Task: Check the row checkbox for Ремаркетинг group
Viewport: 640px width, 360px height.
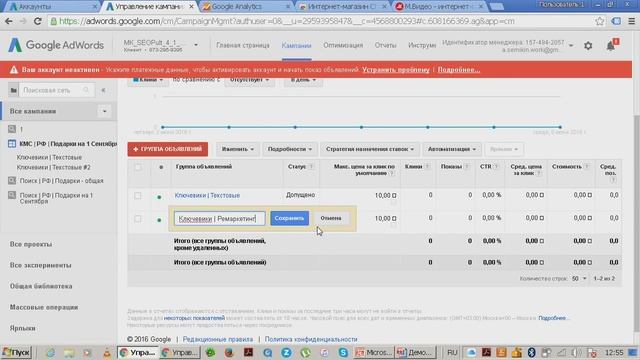Action: (138, 219)
